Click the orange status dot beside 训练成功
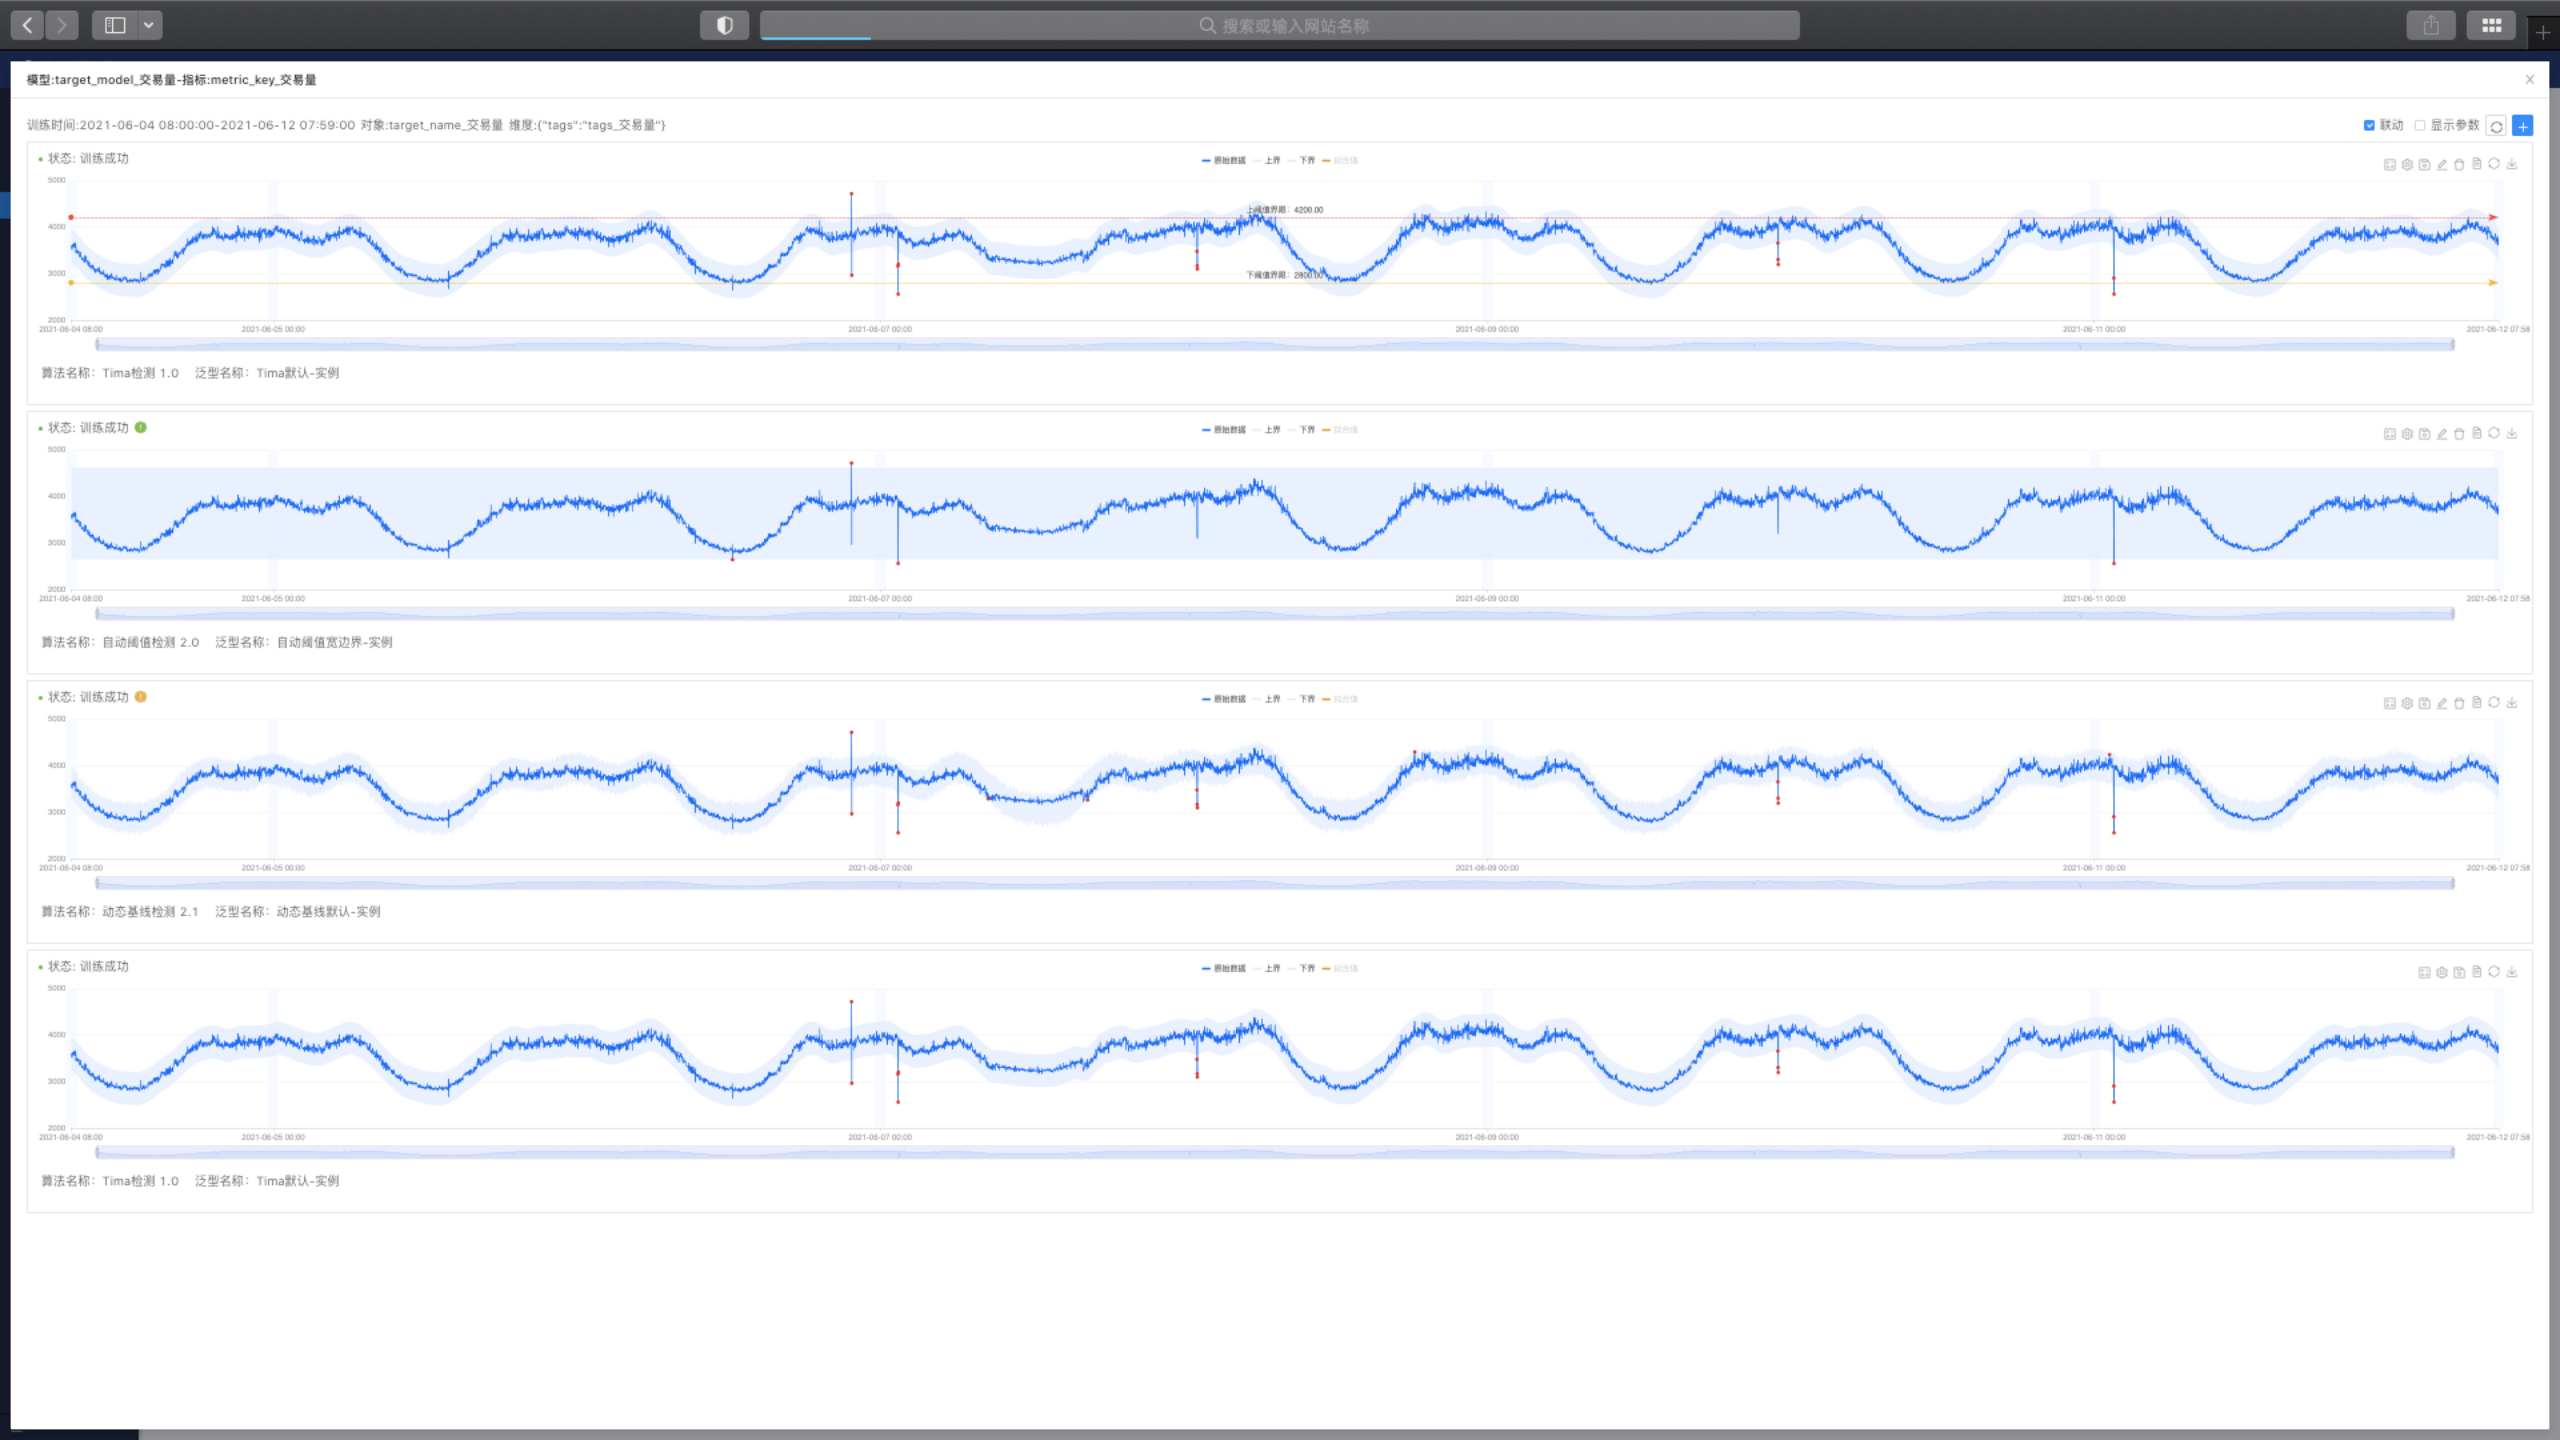This screenshot has width=2560, height=1440. tap(141, 697)
